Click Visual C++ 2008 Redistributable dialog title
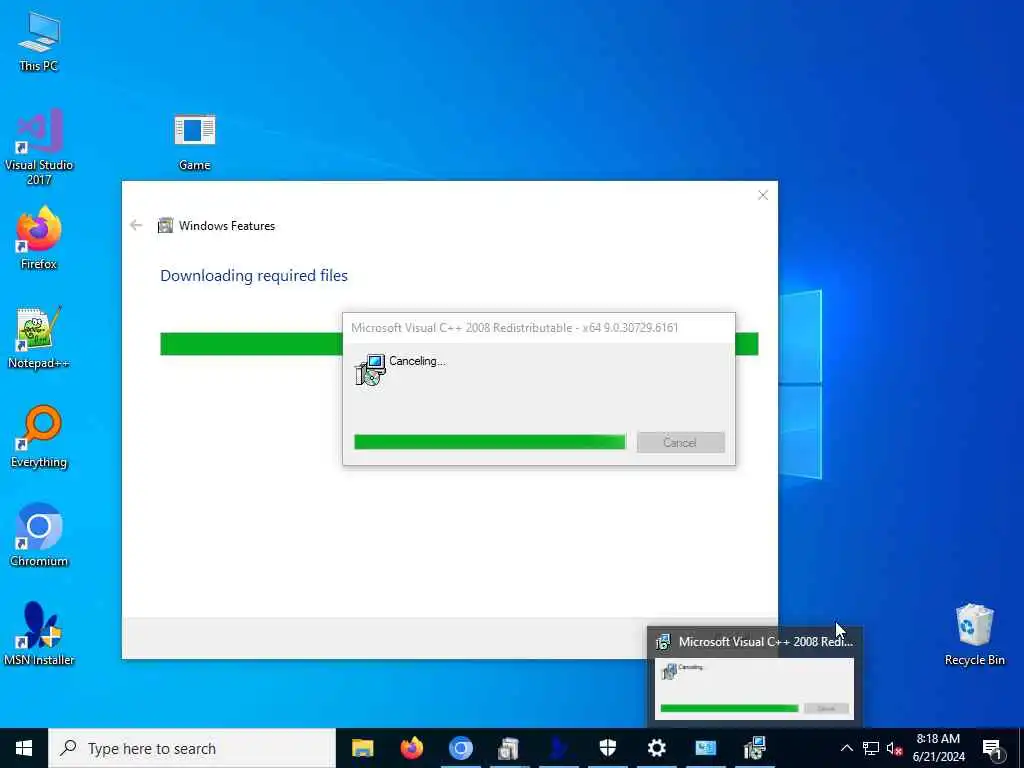 click(515, 328)
